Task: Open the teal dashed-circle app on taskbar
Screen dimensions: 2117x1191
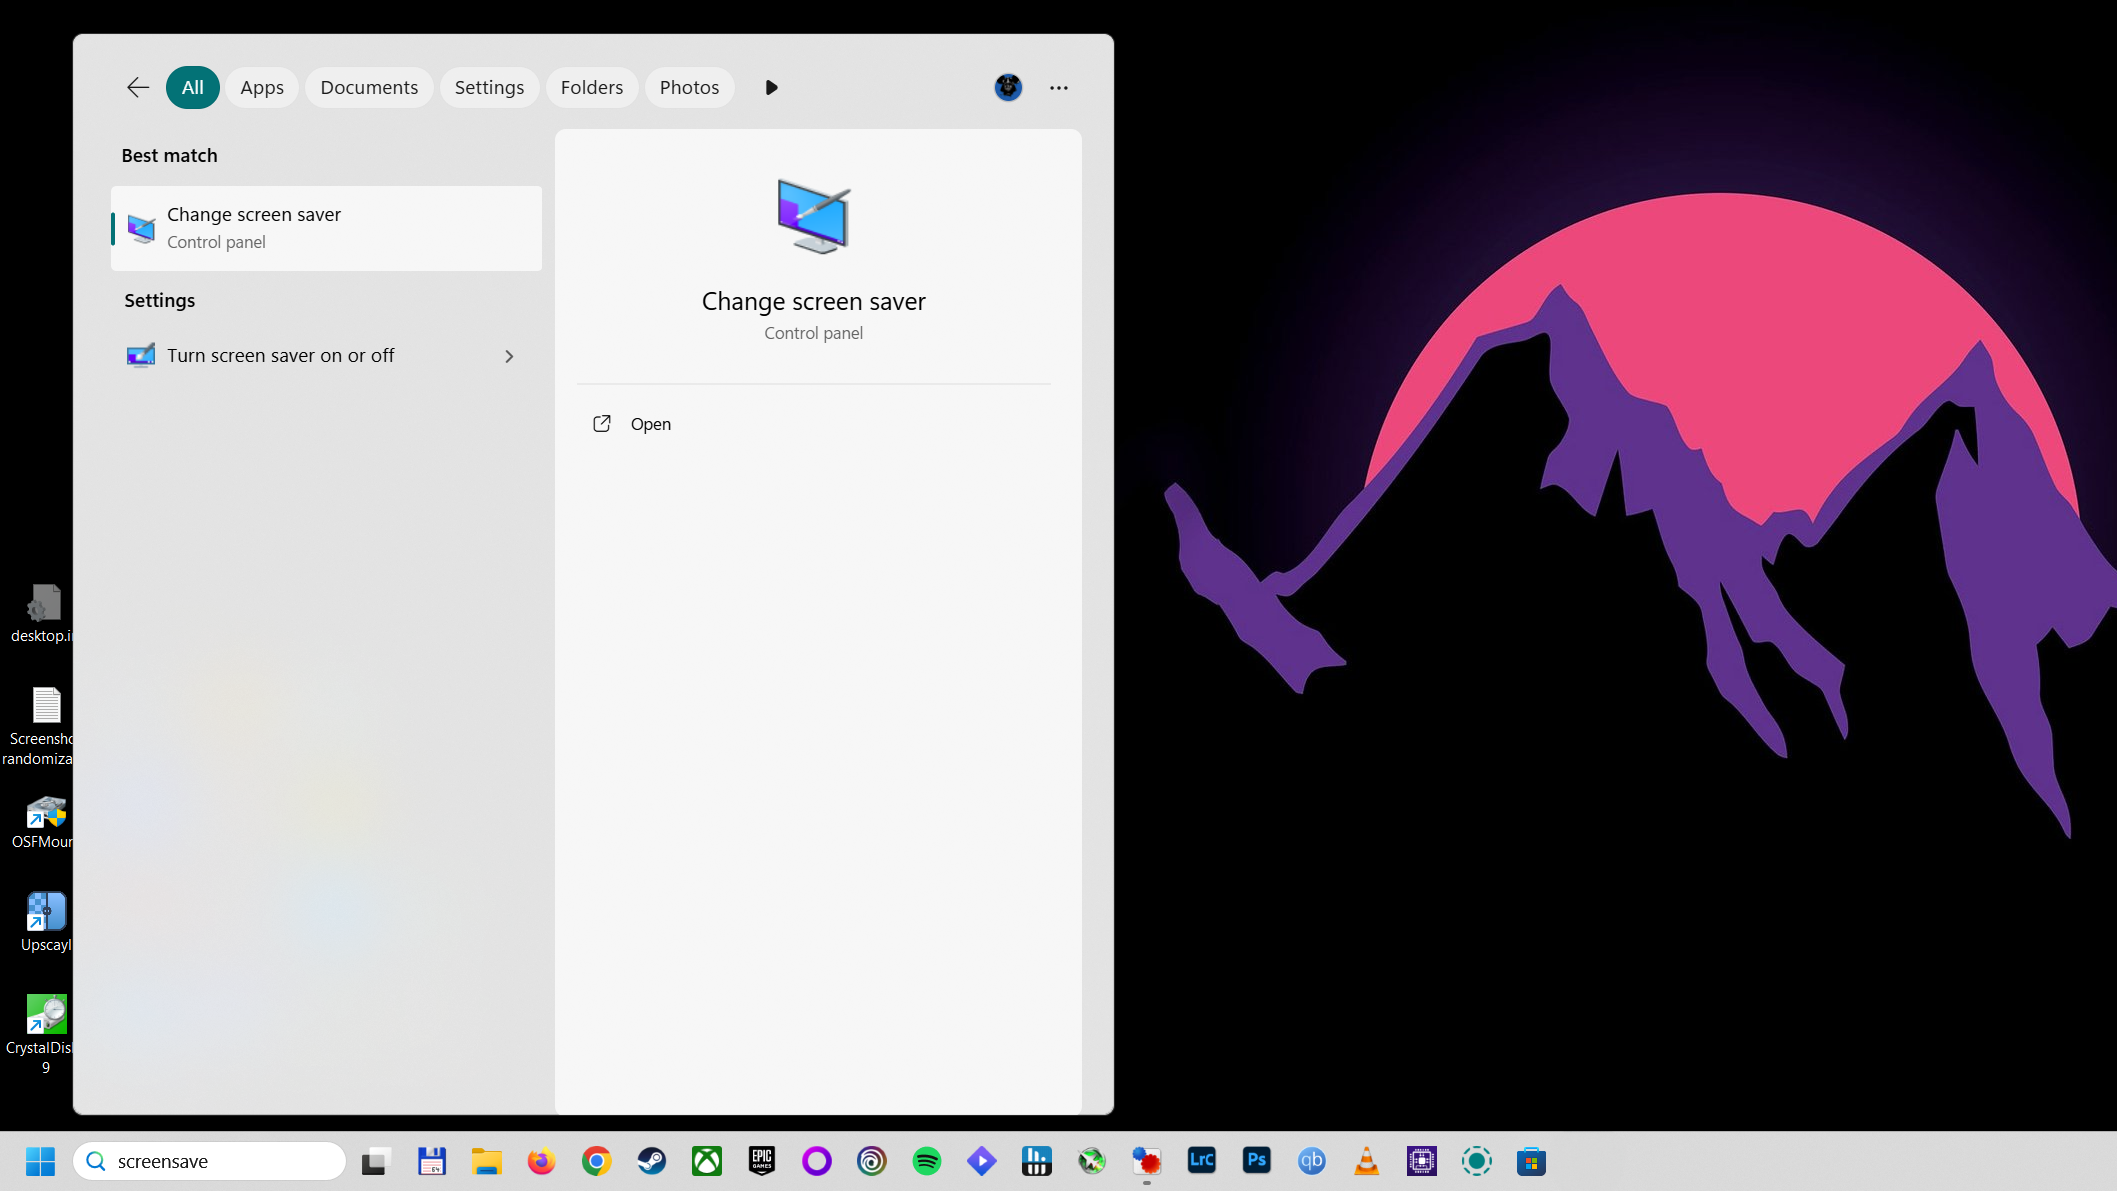Action: coord(1477,1161)
